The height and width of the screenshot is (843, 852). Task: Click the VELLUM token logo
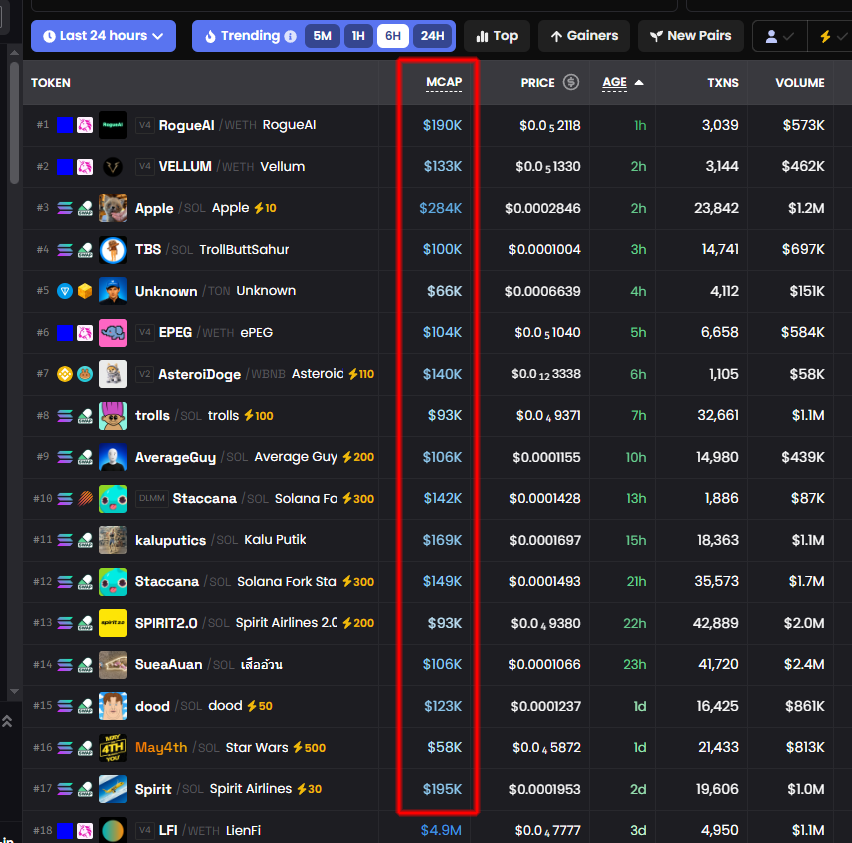point(113,167)
